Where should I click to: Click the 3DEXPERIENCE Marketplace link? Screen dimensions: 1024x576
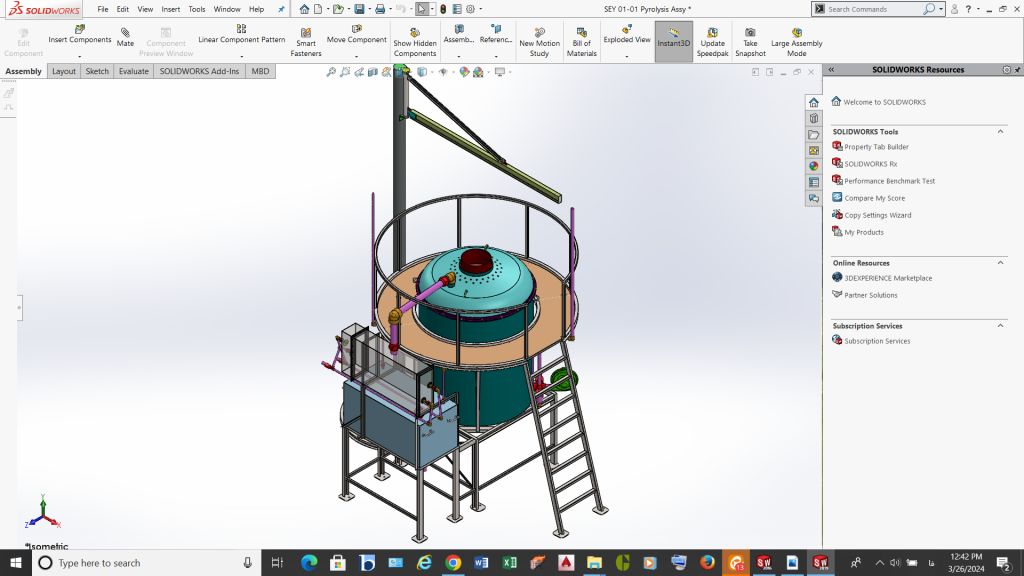coord(888,278)
